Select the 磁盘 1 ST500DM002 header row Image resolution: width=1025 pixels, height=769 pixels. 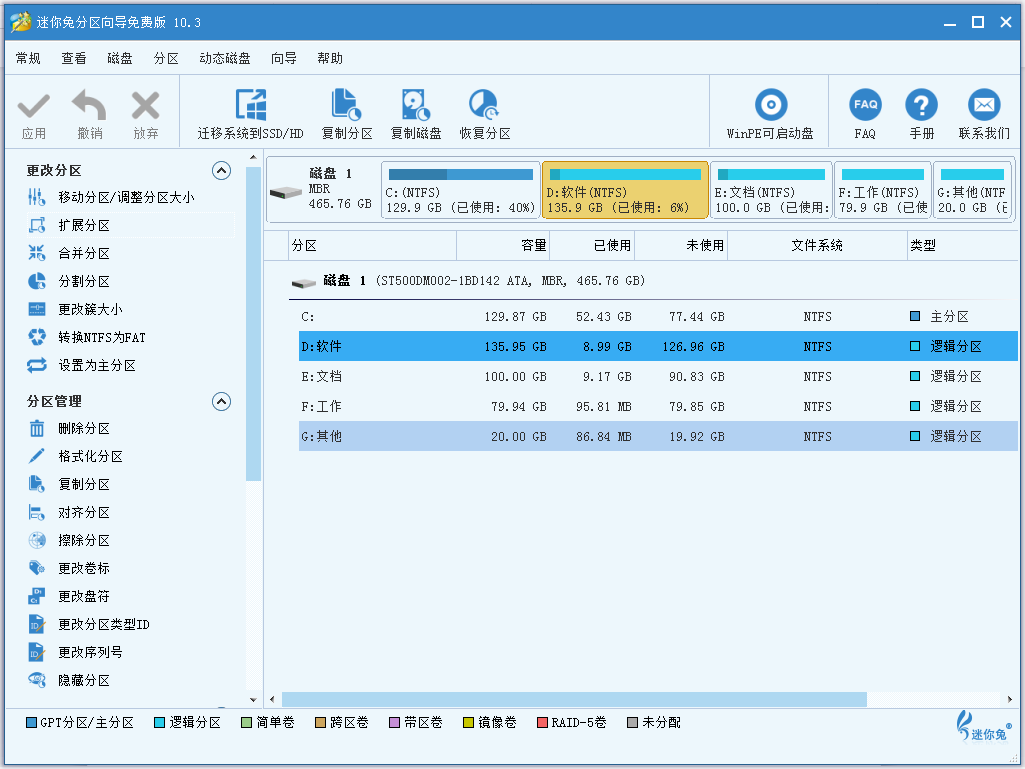click(653, 281)
